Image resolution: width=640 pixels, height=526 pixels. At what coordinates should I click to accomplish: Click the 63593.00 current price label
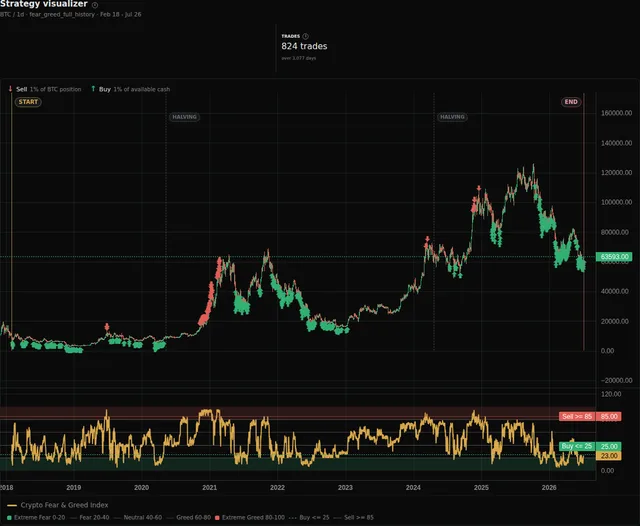[x=614, y=257]
